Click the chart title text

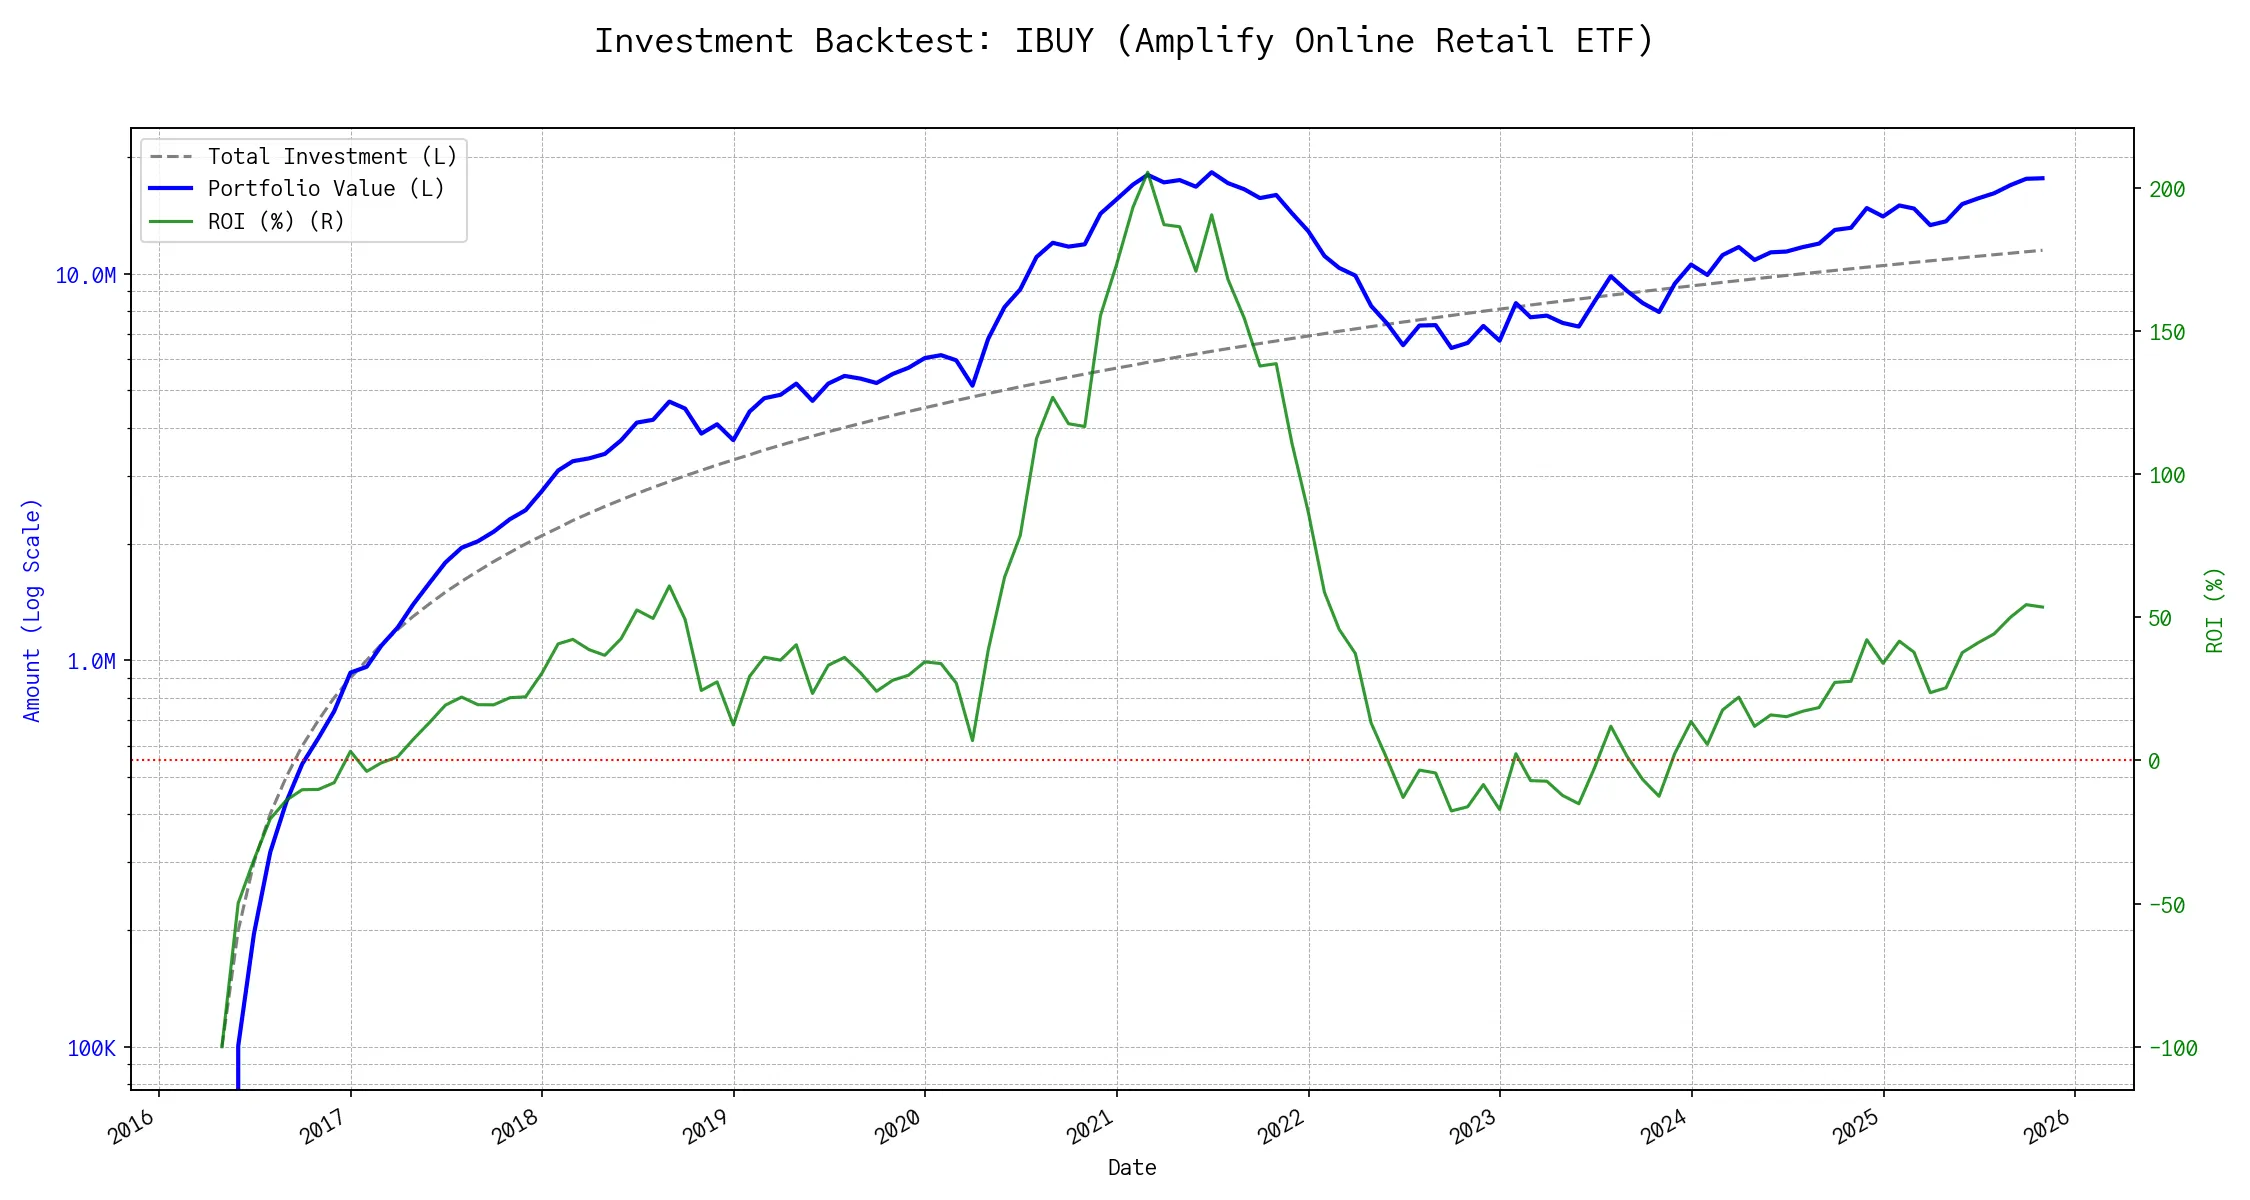[1124, 41]
